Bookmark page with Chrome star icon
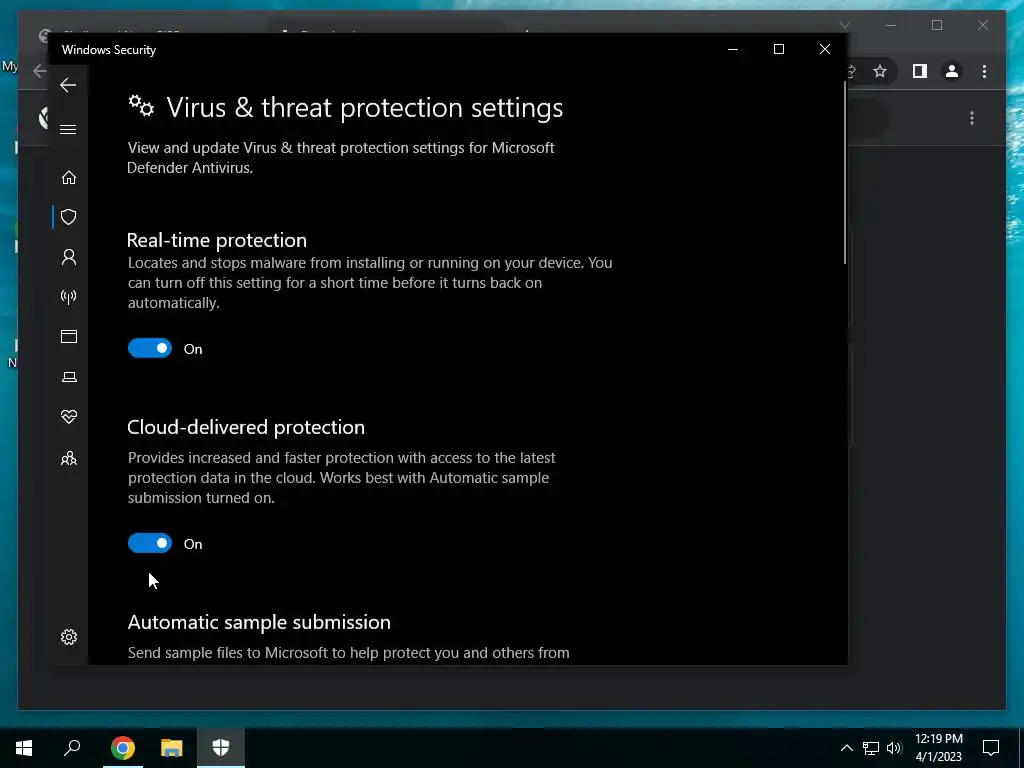This screenshot has width=1024, height=768. coord(880,71)
